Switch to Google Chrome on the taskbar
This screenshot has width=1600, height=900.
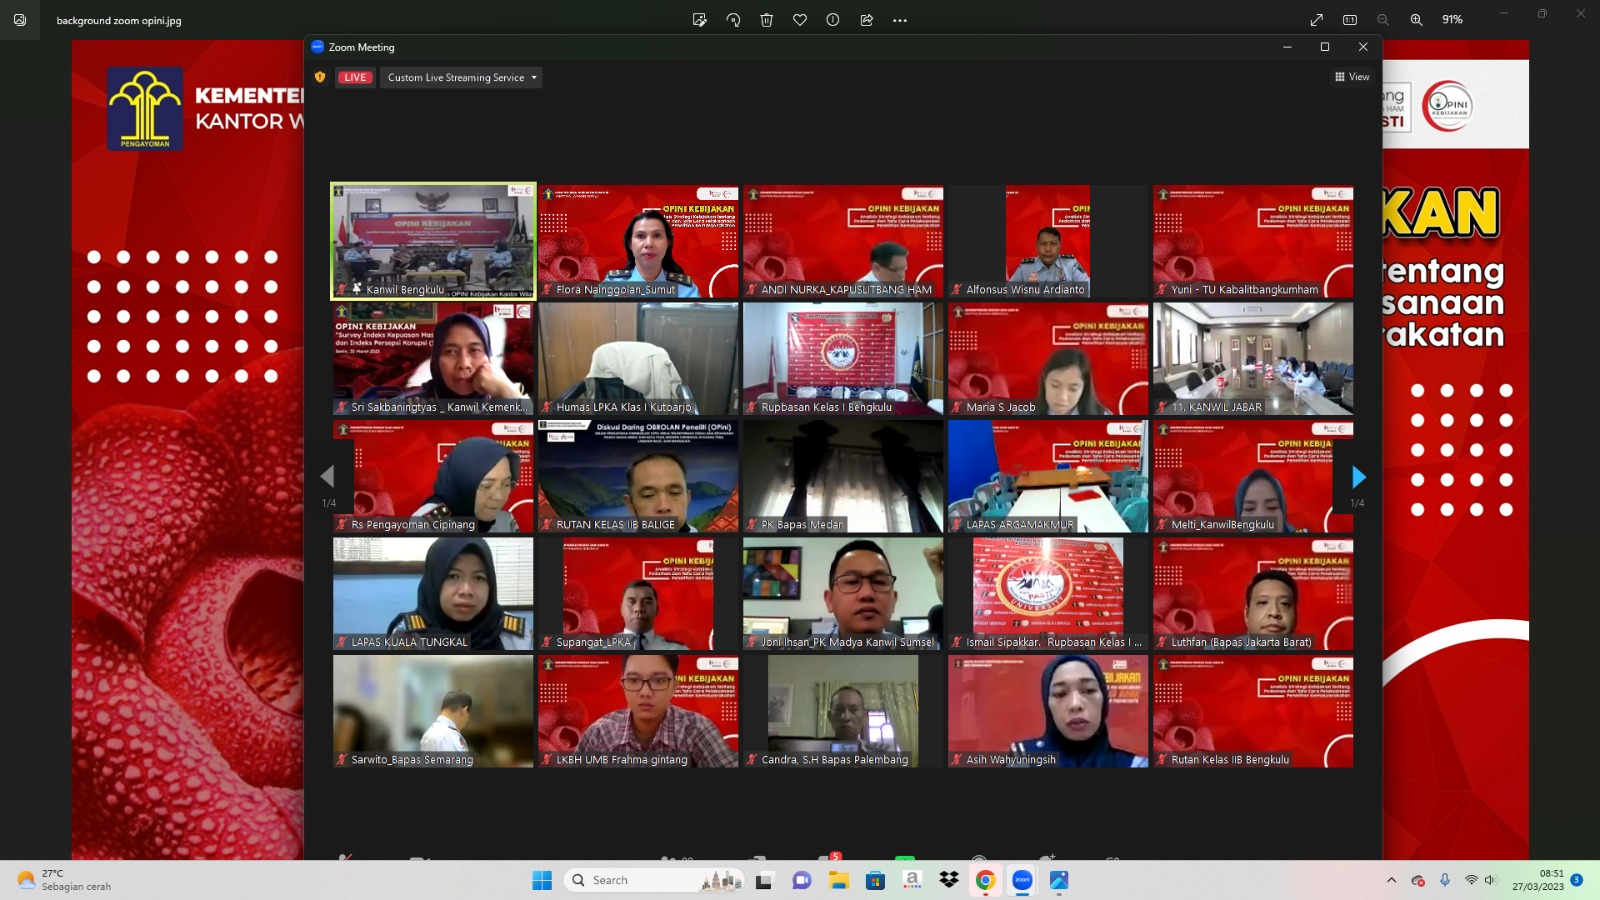tap(985, 880)
